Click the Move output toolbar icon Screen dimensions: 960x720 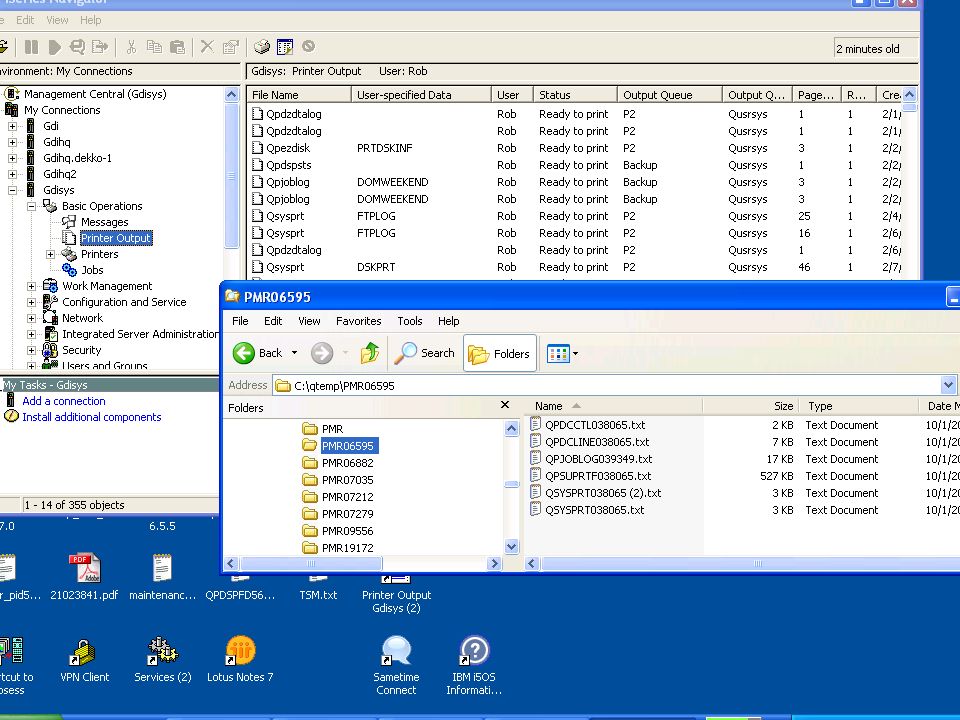coord(100,47)
